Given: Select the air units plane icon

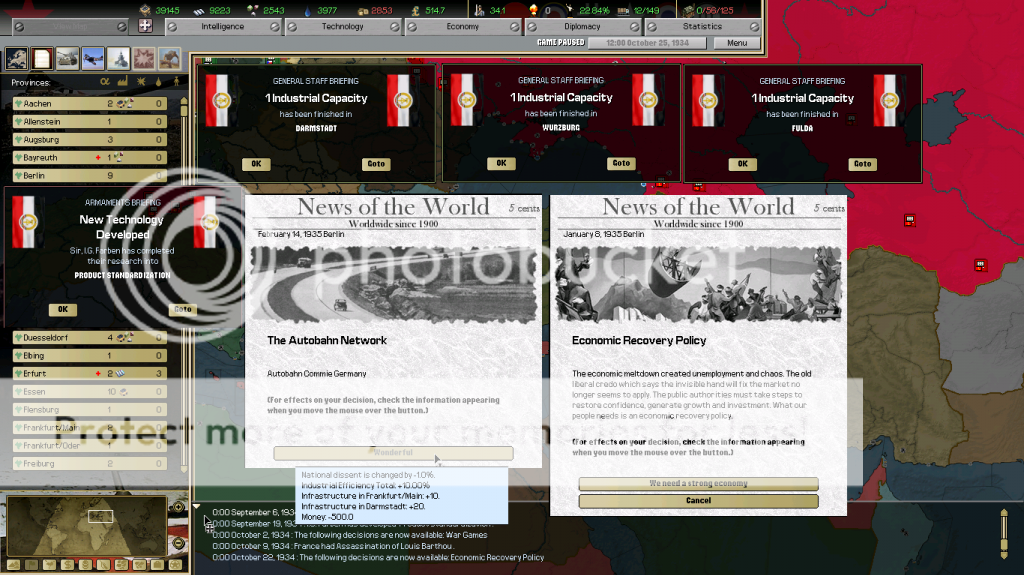Looking at the screenshot, I should pyautogui.click(x=93, y=59).
